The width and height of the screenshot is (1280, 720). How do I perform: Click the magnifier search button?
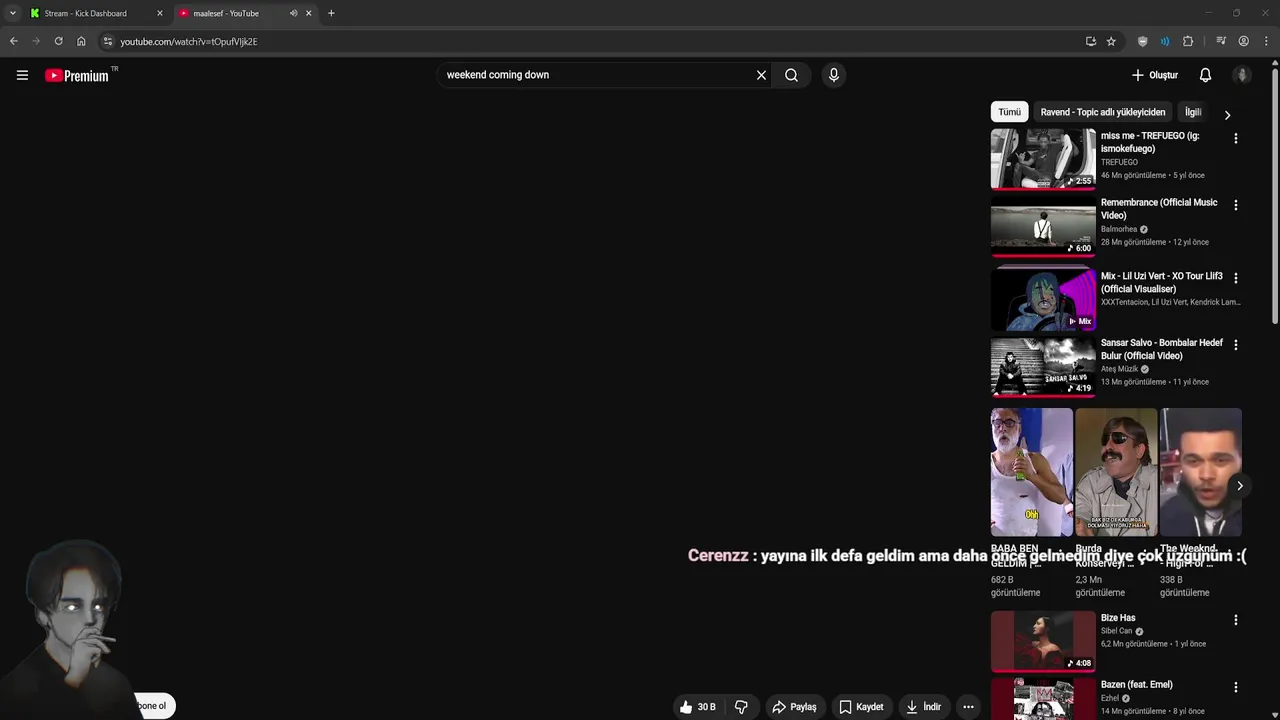pos(791,75)
